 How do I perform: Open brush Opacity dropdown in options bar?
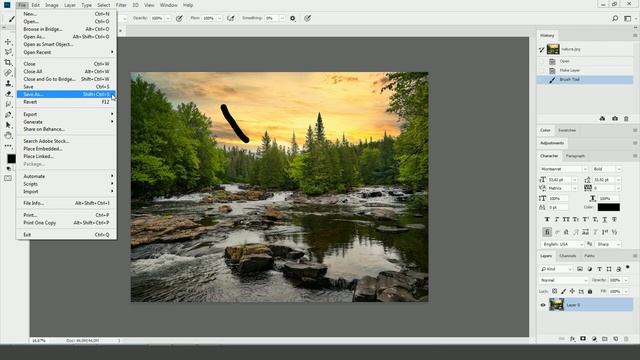tap(168, 18)
